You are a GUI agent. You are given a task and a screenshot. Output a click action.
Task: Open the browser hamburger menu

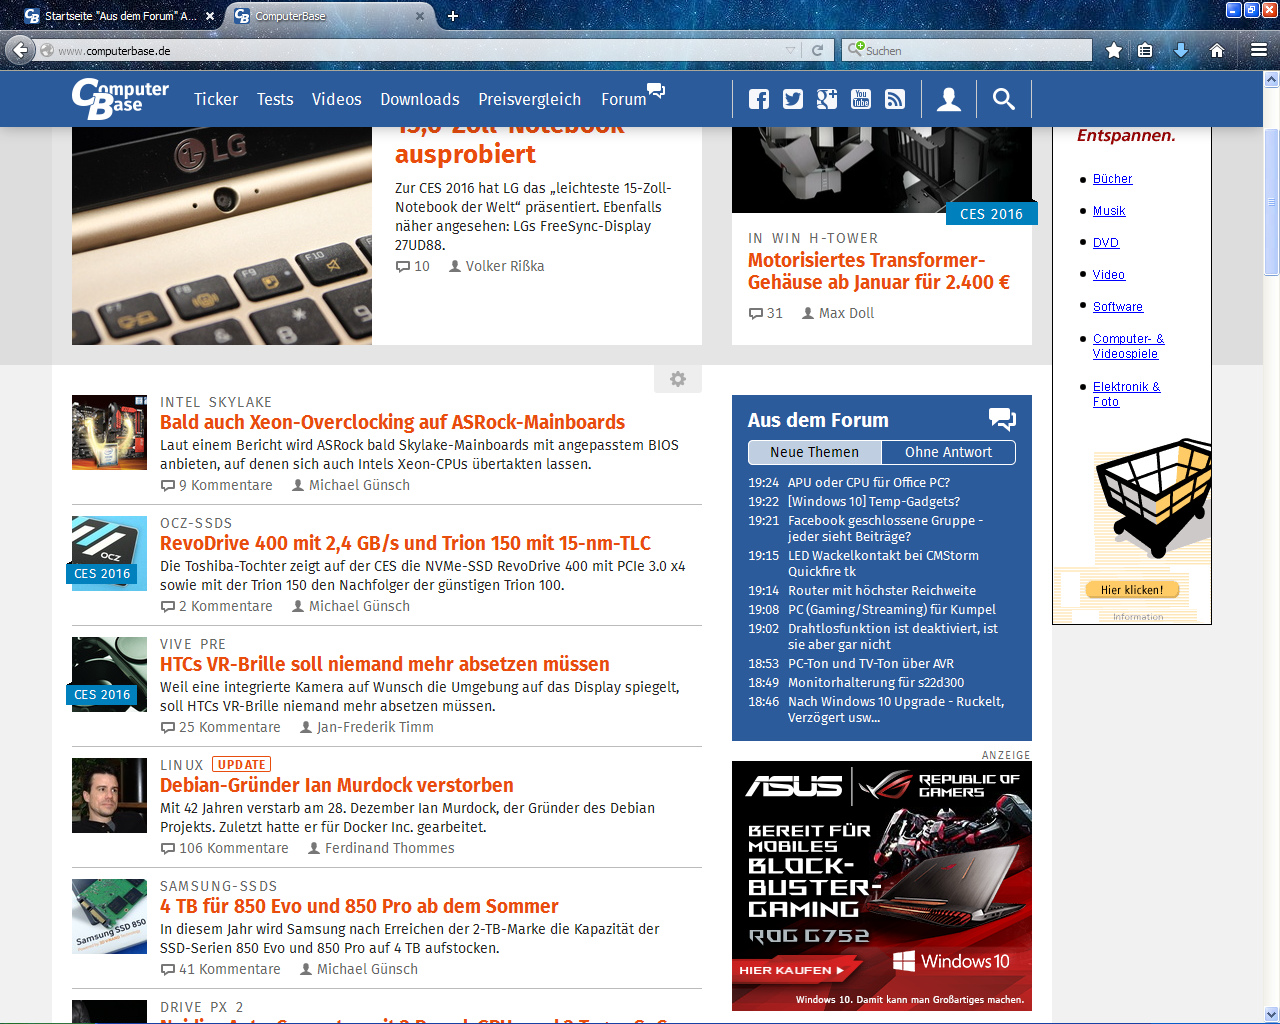(1259, 50)
